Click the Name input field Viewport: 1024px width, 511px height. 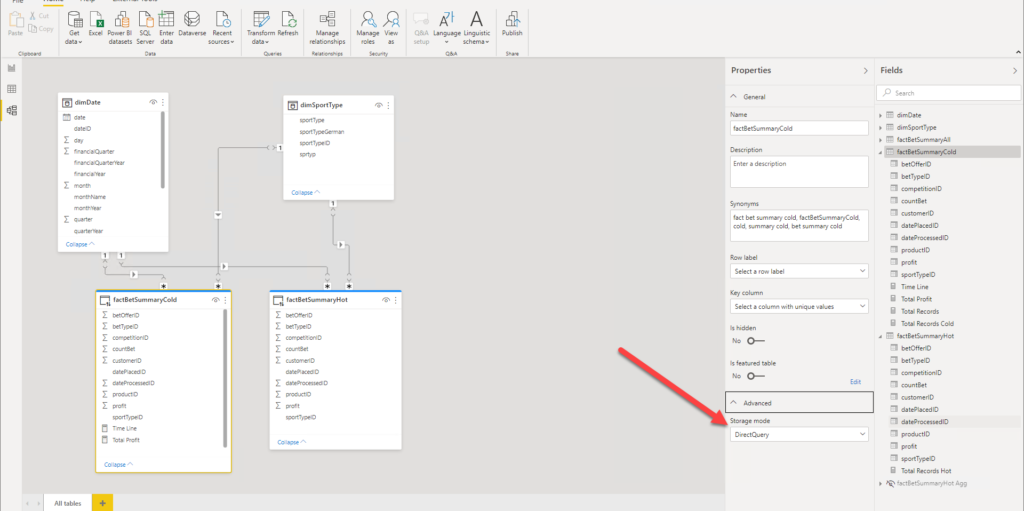(799, 129)
